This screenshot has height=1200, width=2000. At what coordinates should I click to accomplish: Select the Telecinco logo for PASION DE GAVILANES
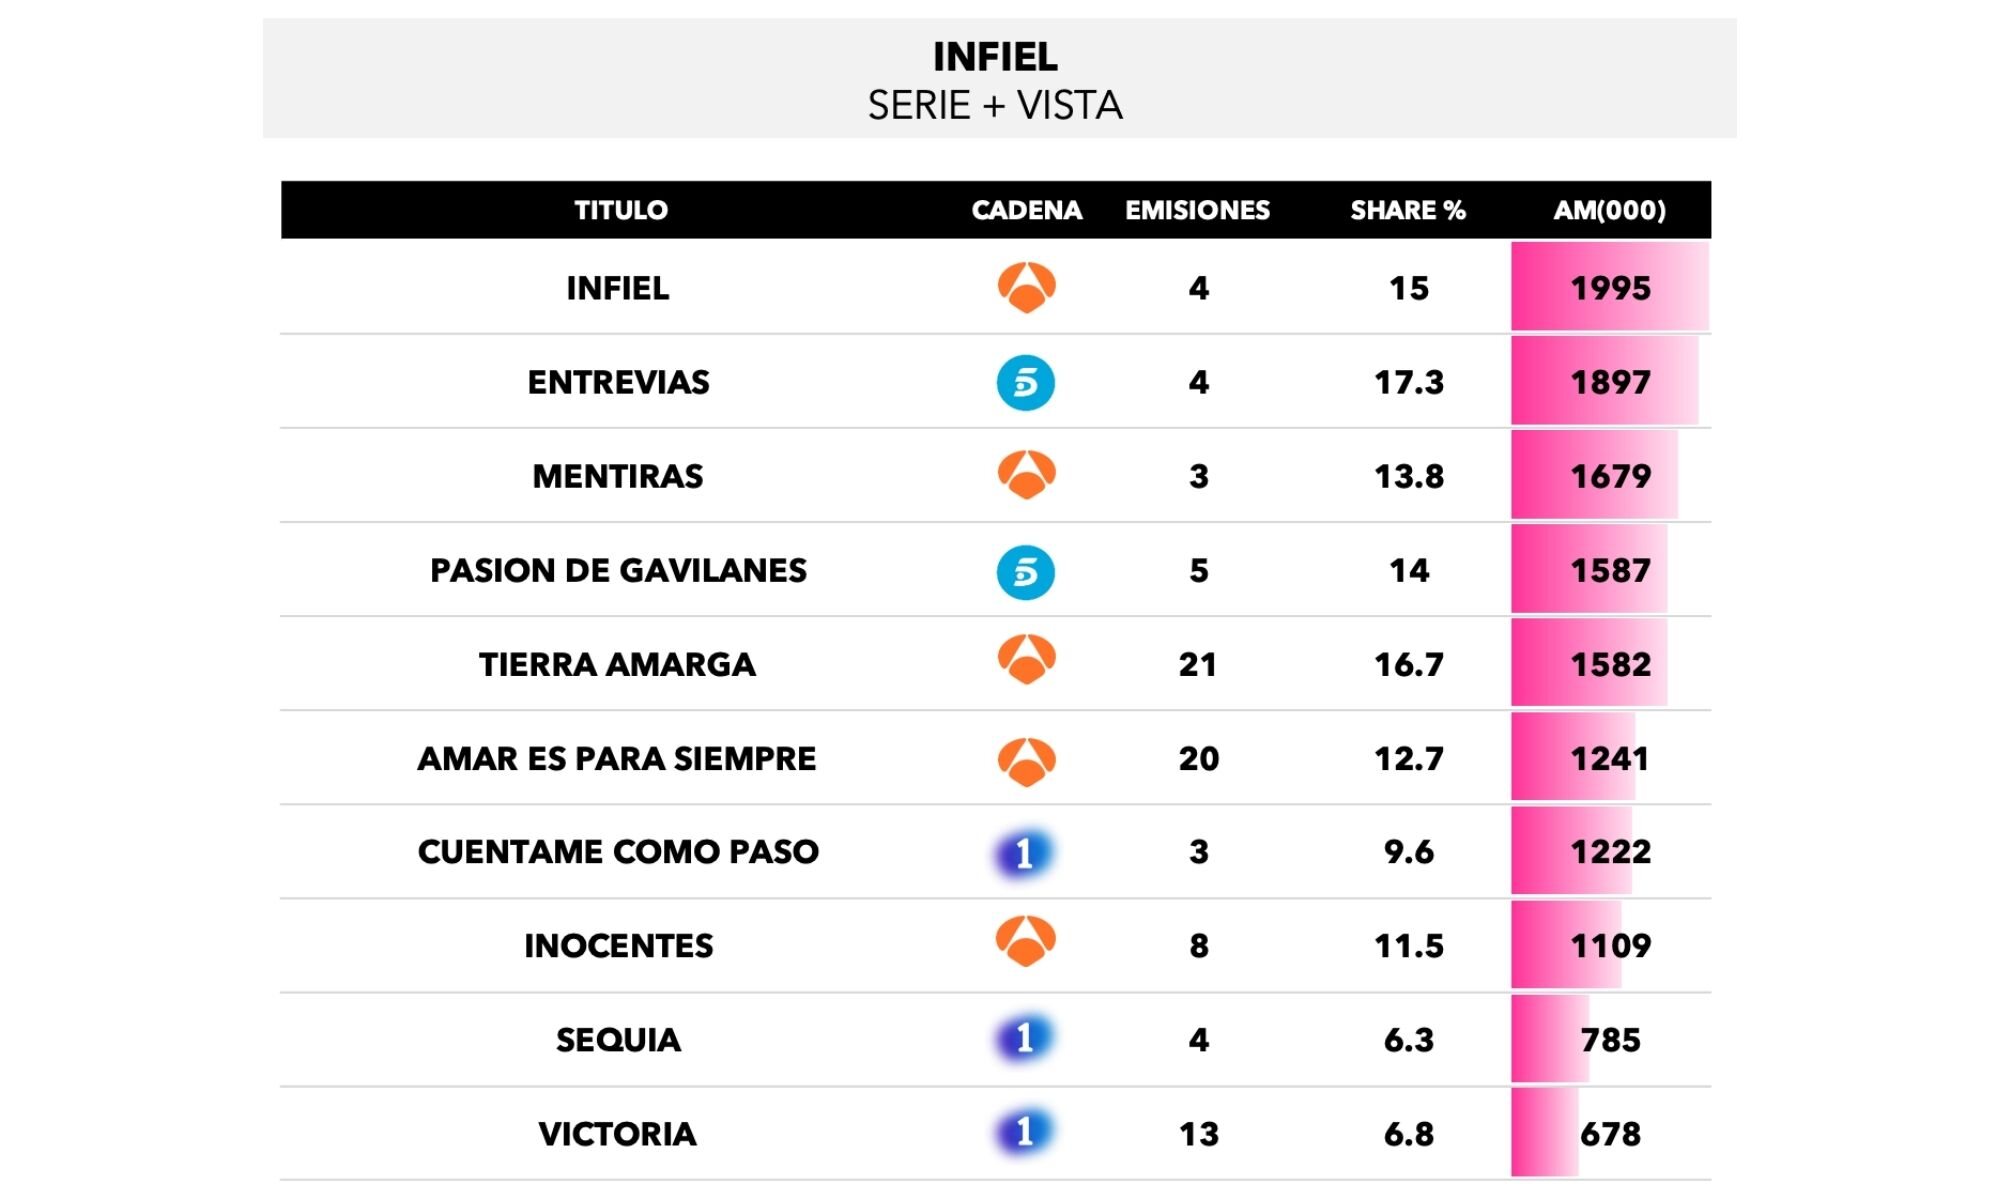pyautogui.click(x=1026, y=571)
